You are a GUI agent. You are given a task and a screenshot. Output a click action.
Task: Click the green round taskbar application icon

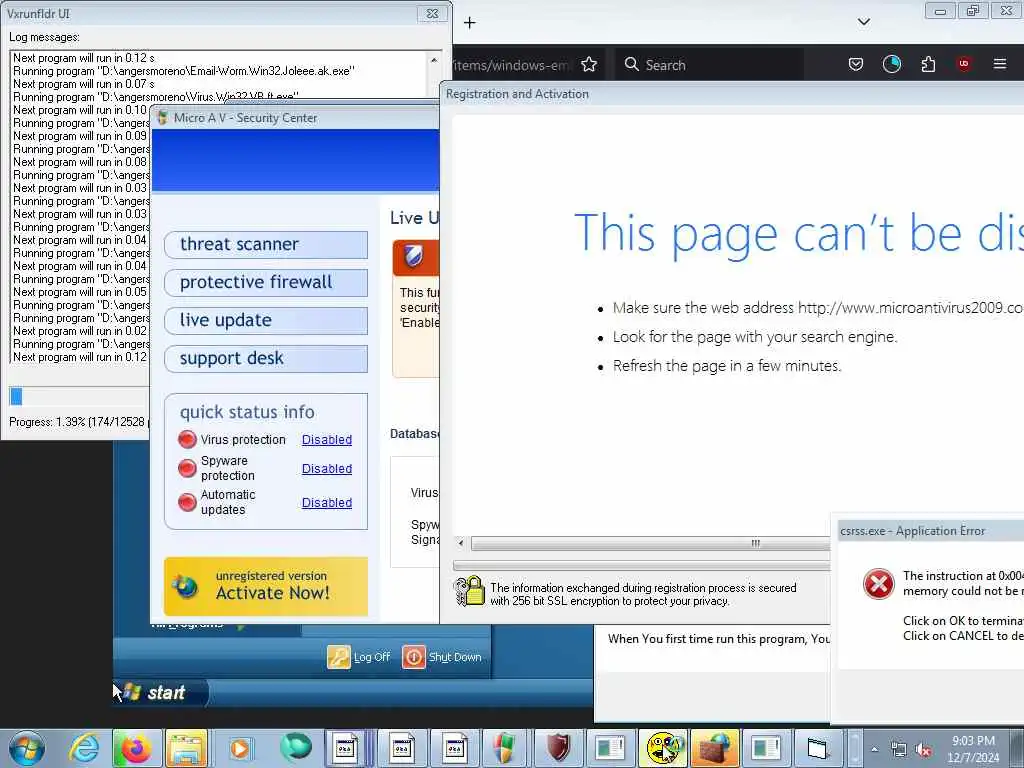296,748
